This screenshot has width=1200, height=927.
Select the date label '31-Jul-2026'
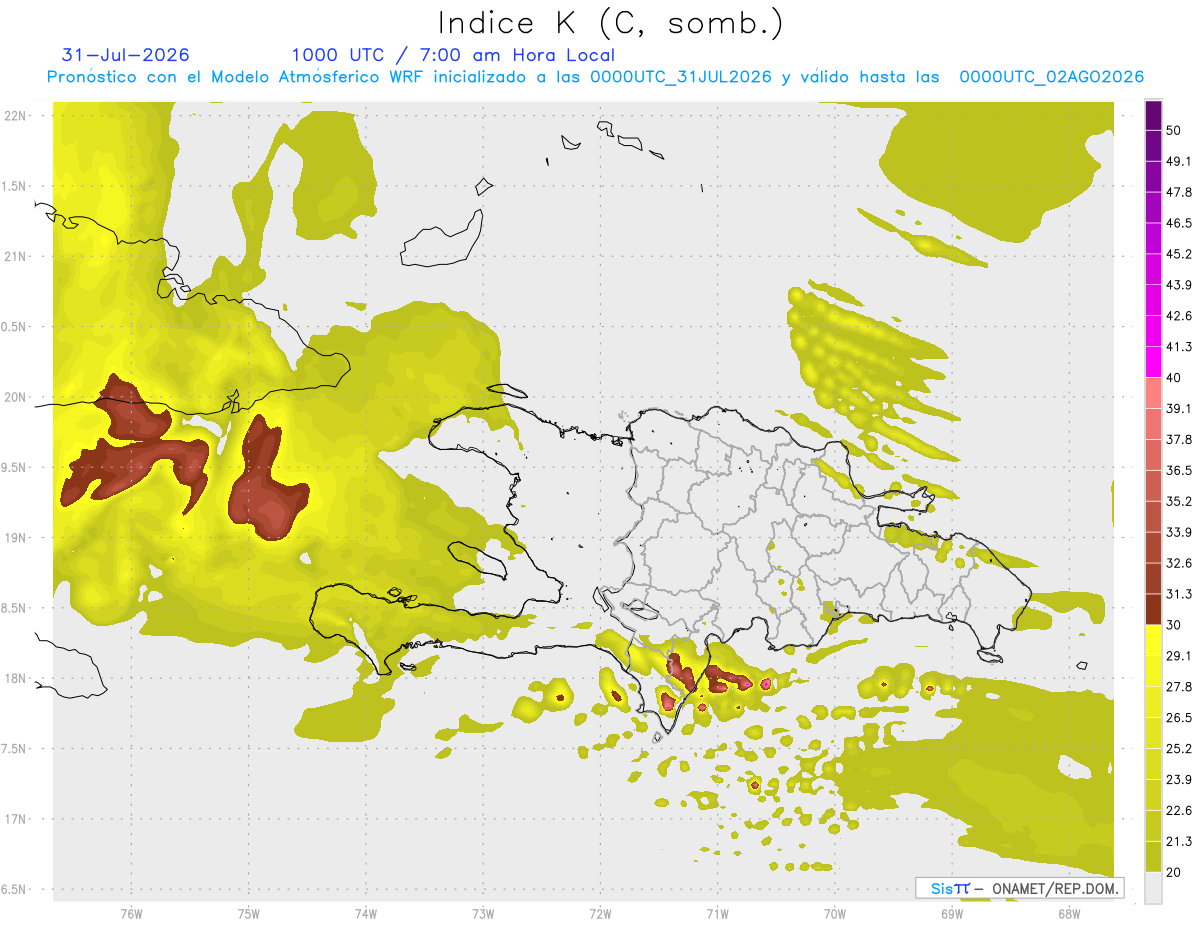pos(125,55)
